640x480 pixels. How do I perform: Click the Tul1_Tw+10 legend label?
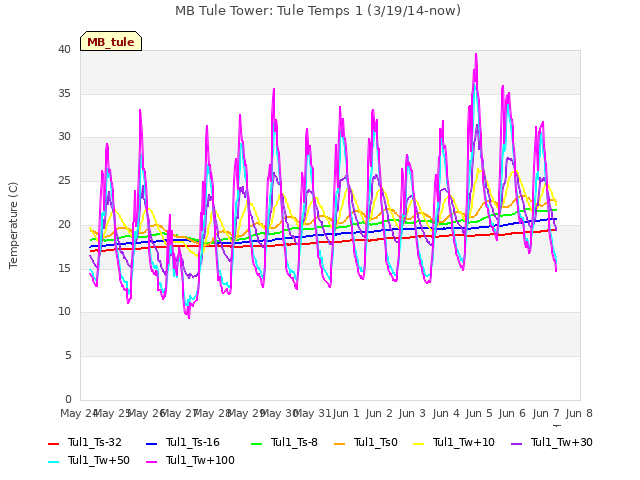464,442
